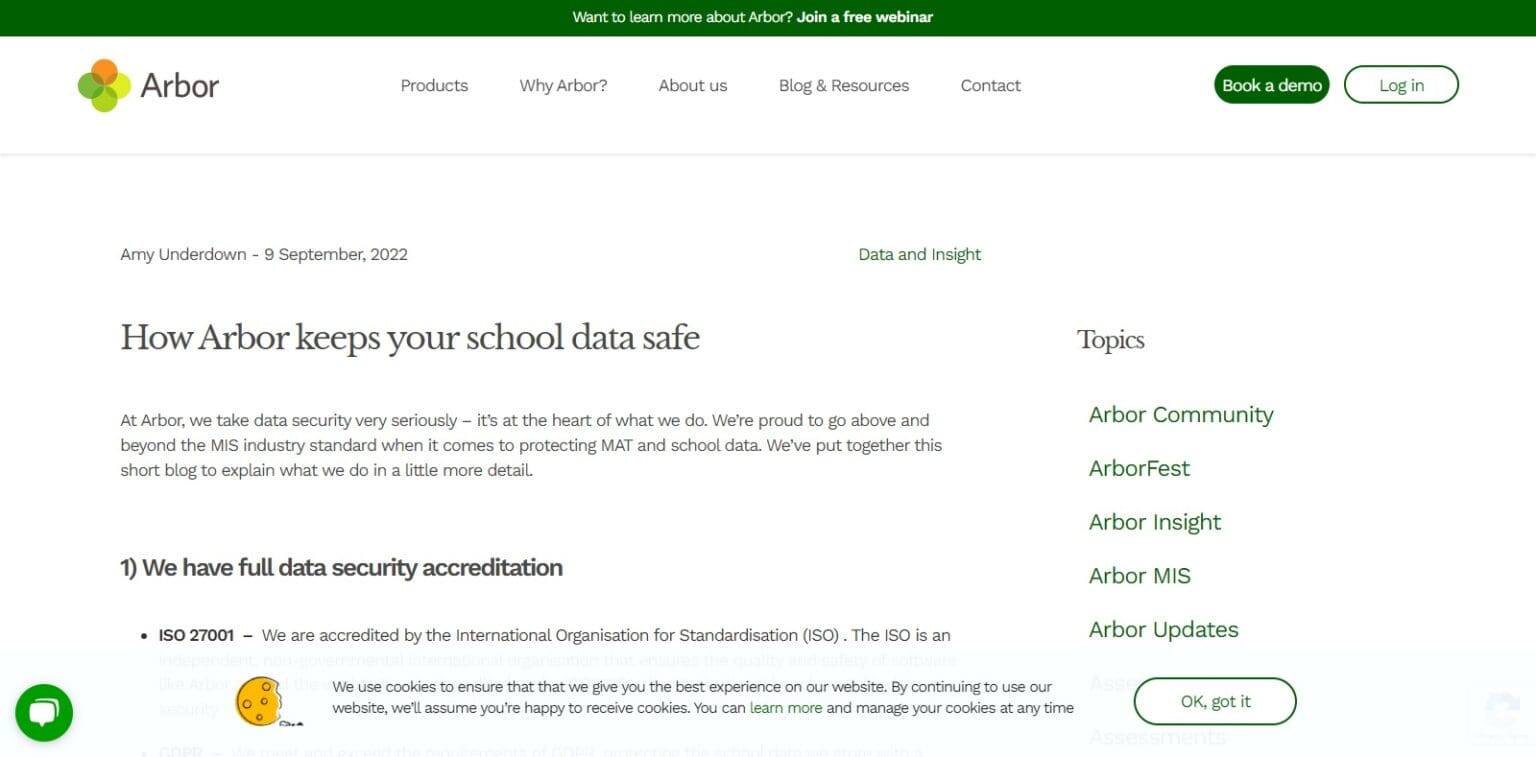Select the ArborFest topic

pos(1139,468)
